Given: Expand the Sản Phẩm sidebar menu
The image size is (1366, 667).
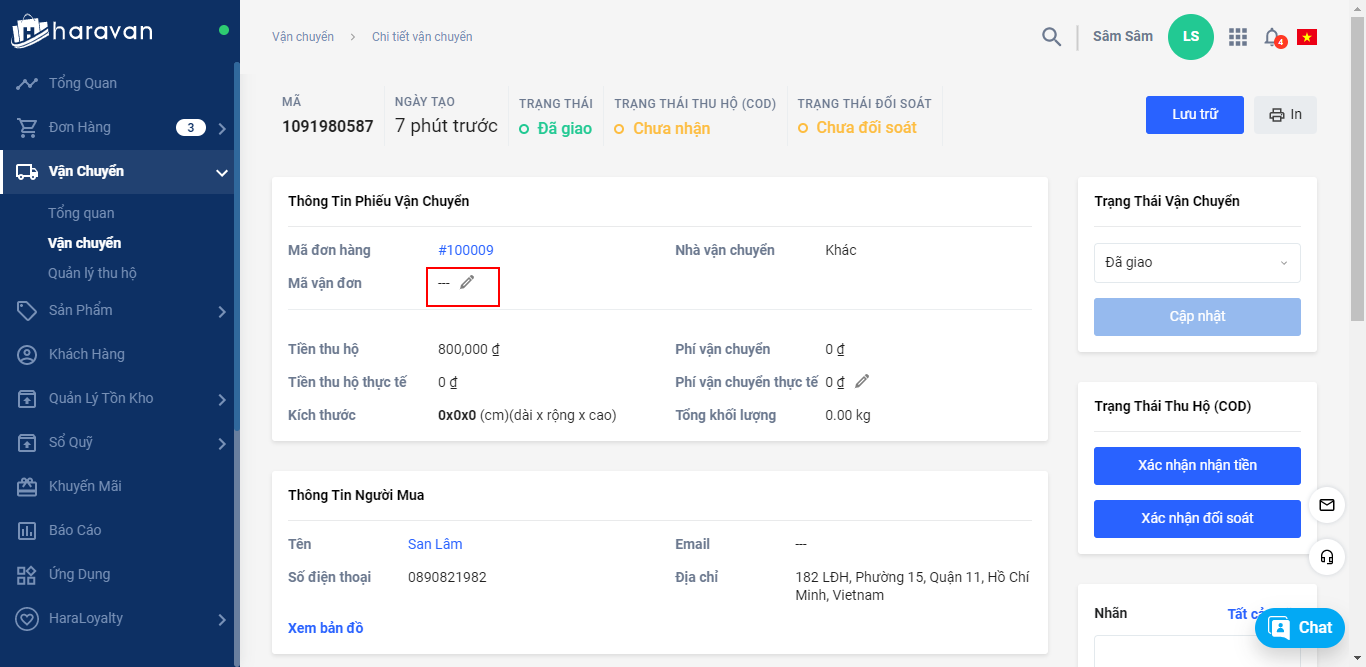Looking at the screenshot, I should click(x=222, y=311).
